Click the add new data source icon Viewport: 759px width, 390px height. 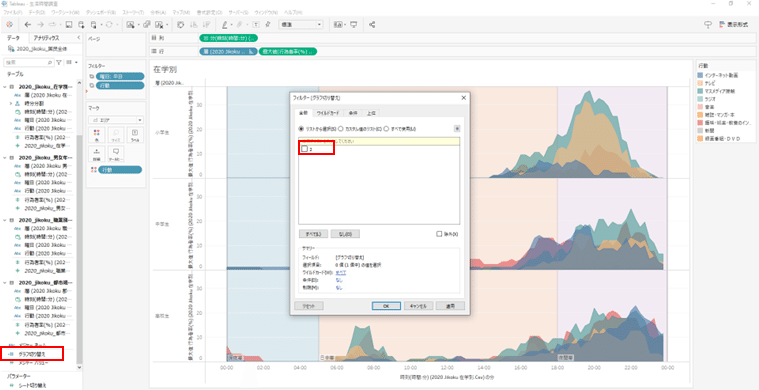(x=81, y=24)
